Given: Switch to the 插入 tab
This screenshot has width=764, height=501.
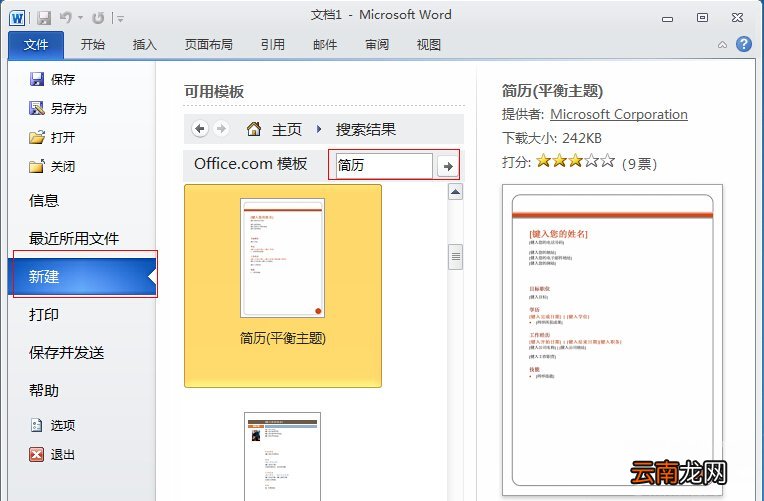Looking at the screenshot, I should tap(144, 45).
